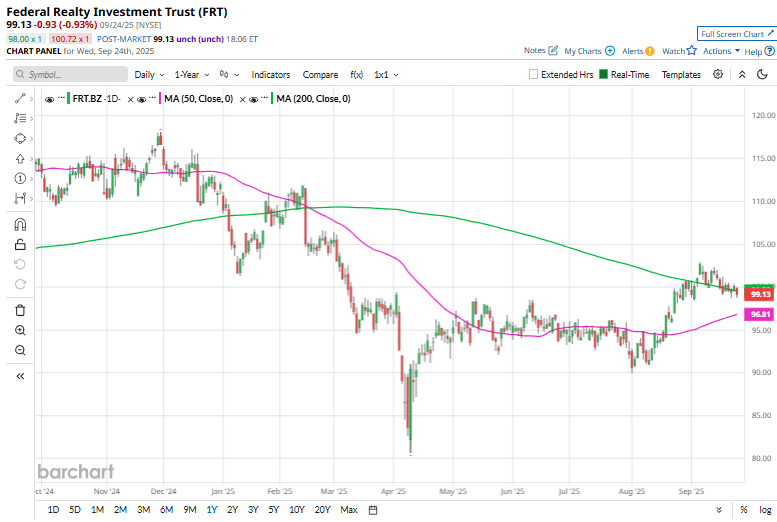Collapse the drawing toolbar with double chevron
777x522 pixels.
click(20, 376)
